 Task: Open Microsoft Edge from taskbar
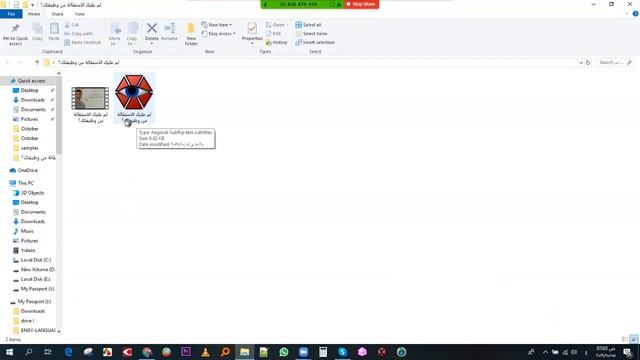click(69, 352)
